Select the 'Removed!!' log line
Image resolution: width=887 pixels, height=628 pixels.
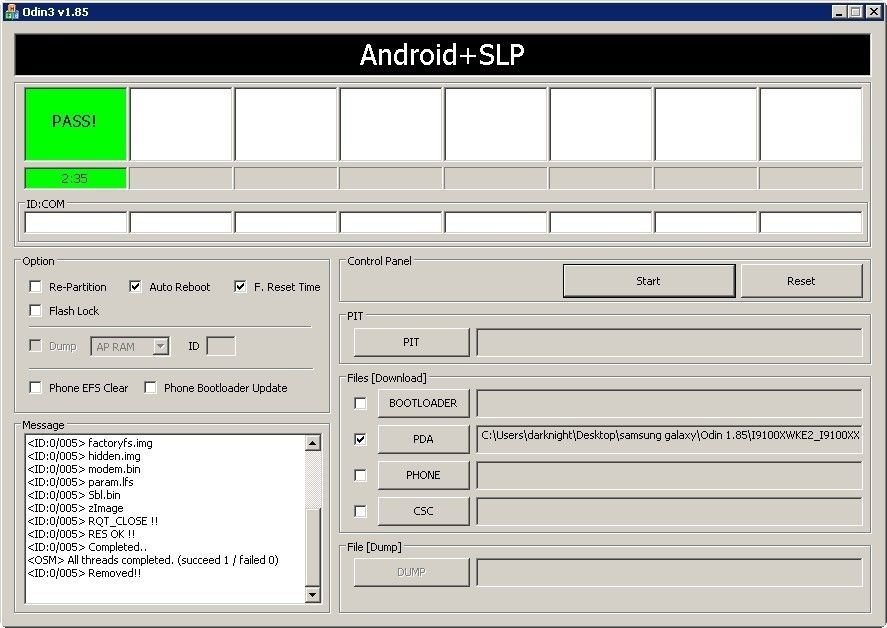(84, 573)
